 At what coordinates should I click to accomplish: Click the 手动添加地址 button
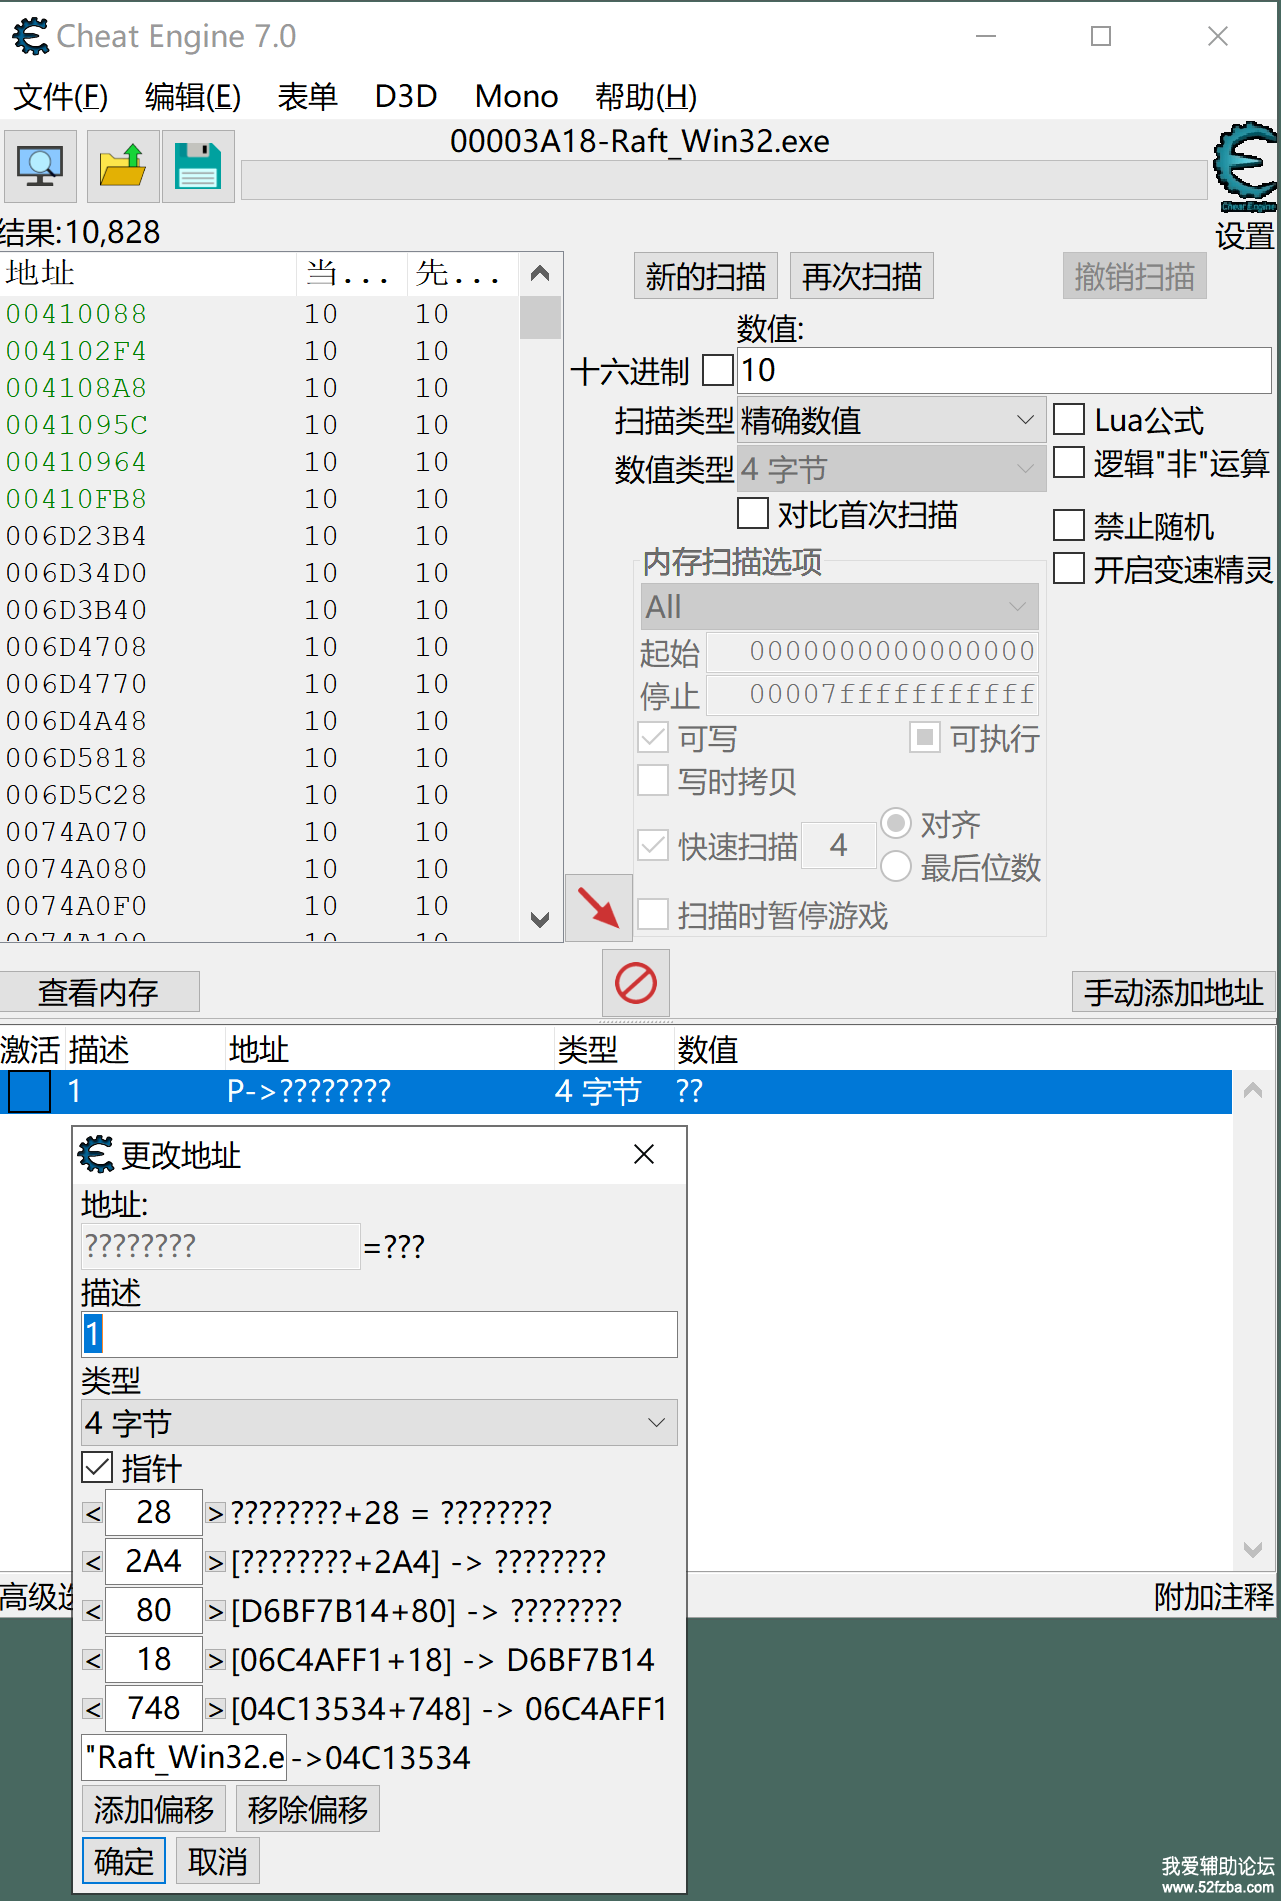pyautogui.click(x=1174, y=992)
